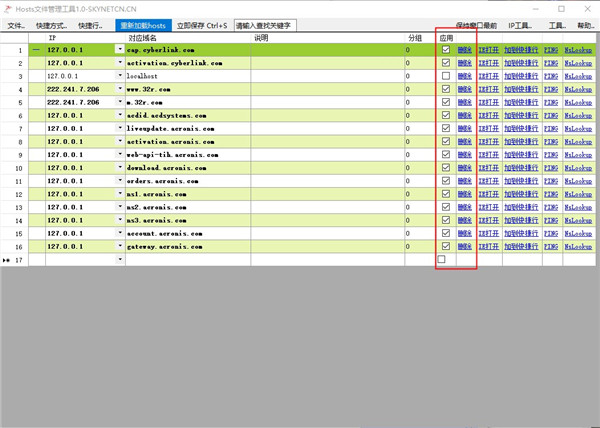This screenshot has height=428, width=600.
Task: Toggle 应用 checkbox for gateway.acronis.com
Action: (x=446, y=246)
